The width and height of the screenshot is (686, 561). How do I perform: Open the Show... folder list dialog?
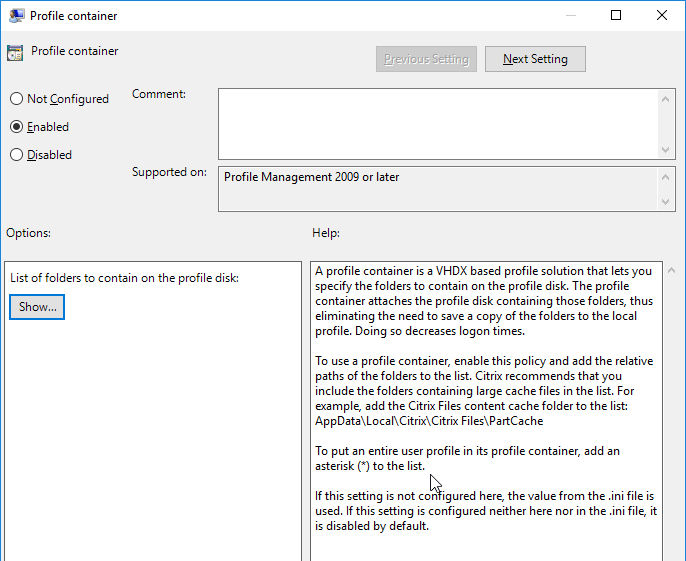(x=37, y=307)
